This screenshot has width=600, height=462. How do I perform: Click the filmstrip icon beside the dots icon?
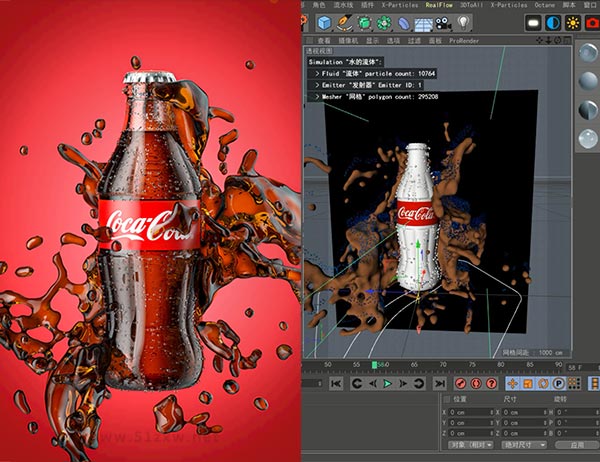point(594,383)
